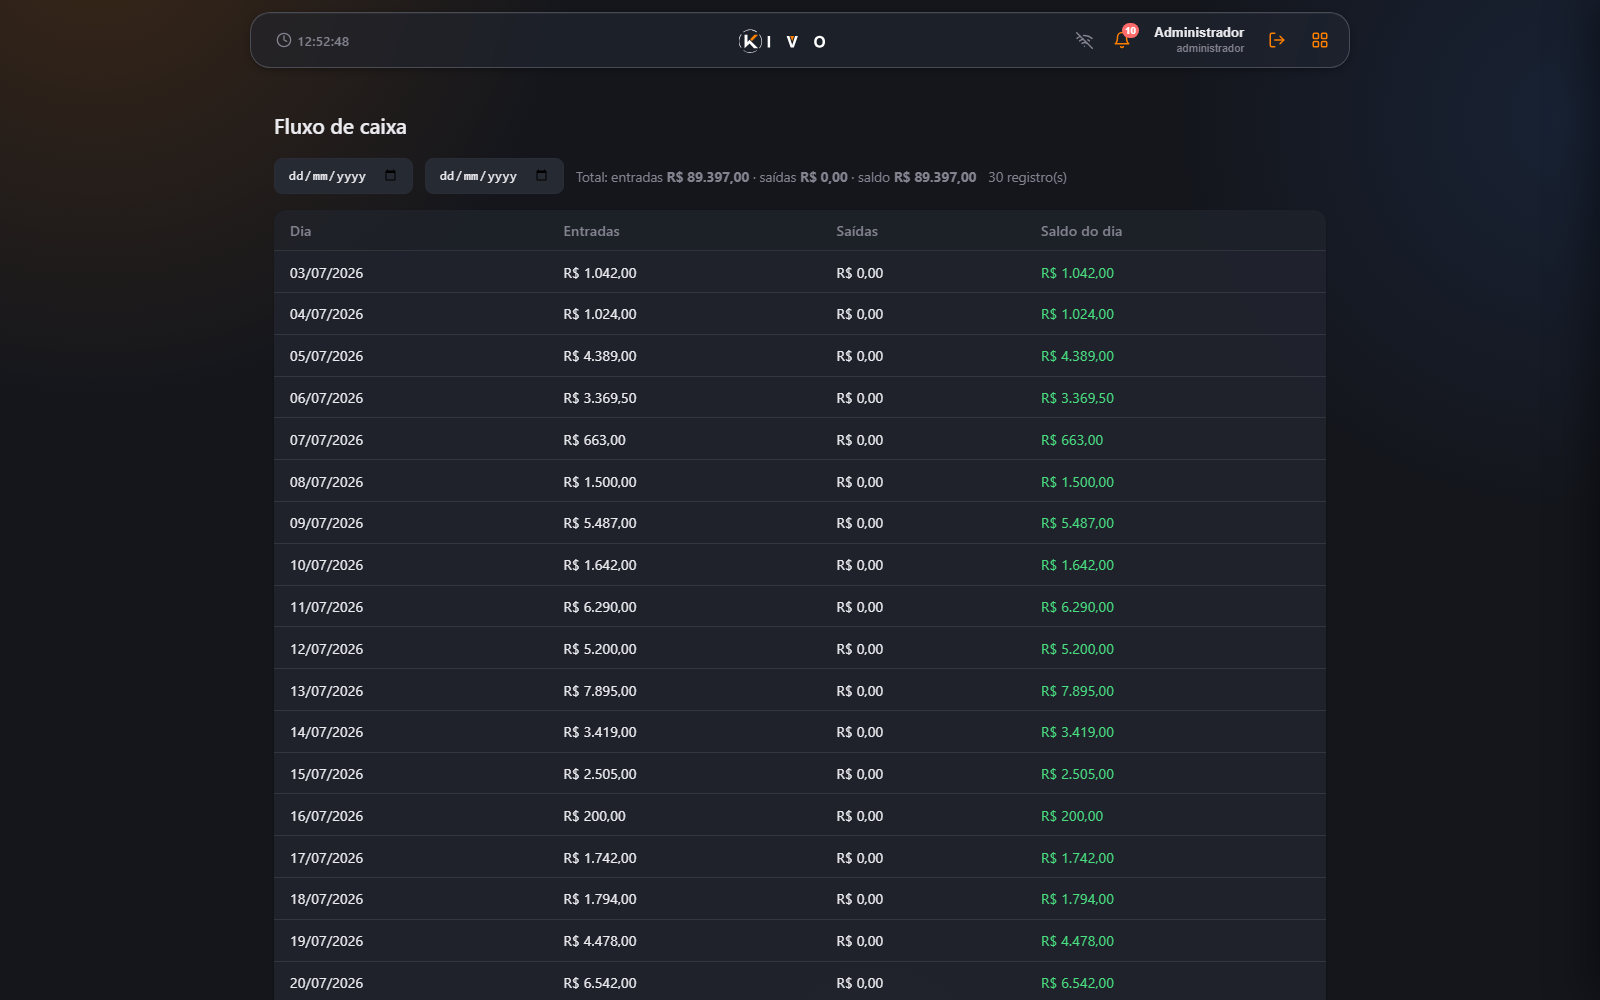Click the 30 registro(s) count

1027,177
